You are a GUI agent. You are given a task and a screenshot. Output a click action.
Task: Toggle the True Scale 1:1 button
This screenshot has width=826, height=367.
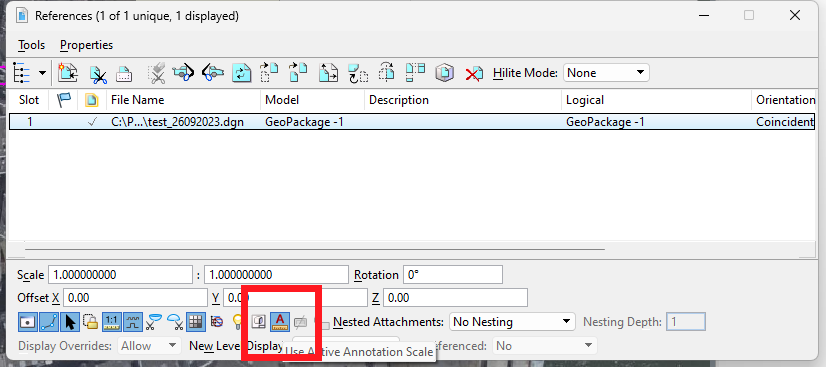click(x=112, y=321)
